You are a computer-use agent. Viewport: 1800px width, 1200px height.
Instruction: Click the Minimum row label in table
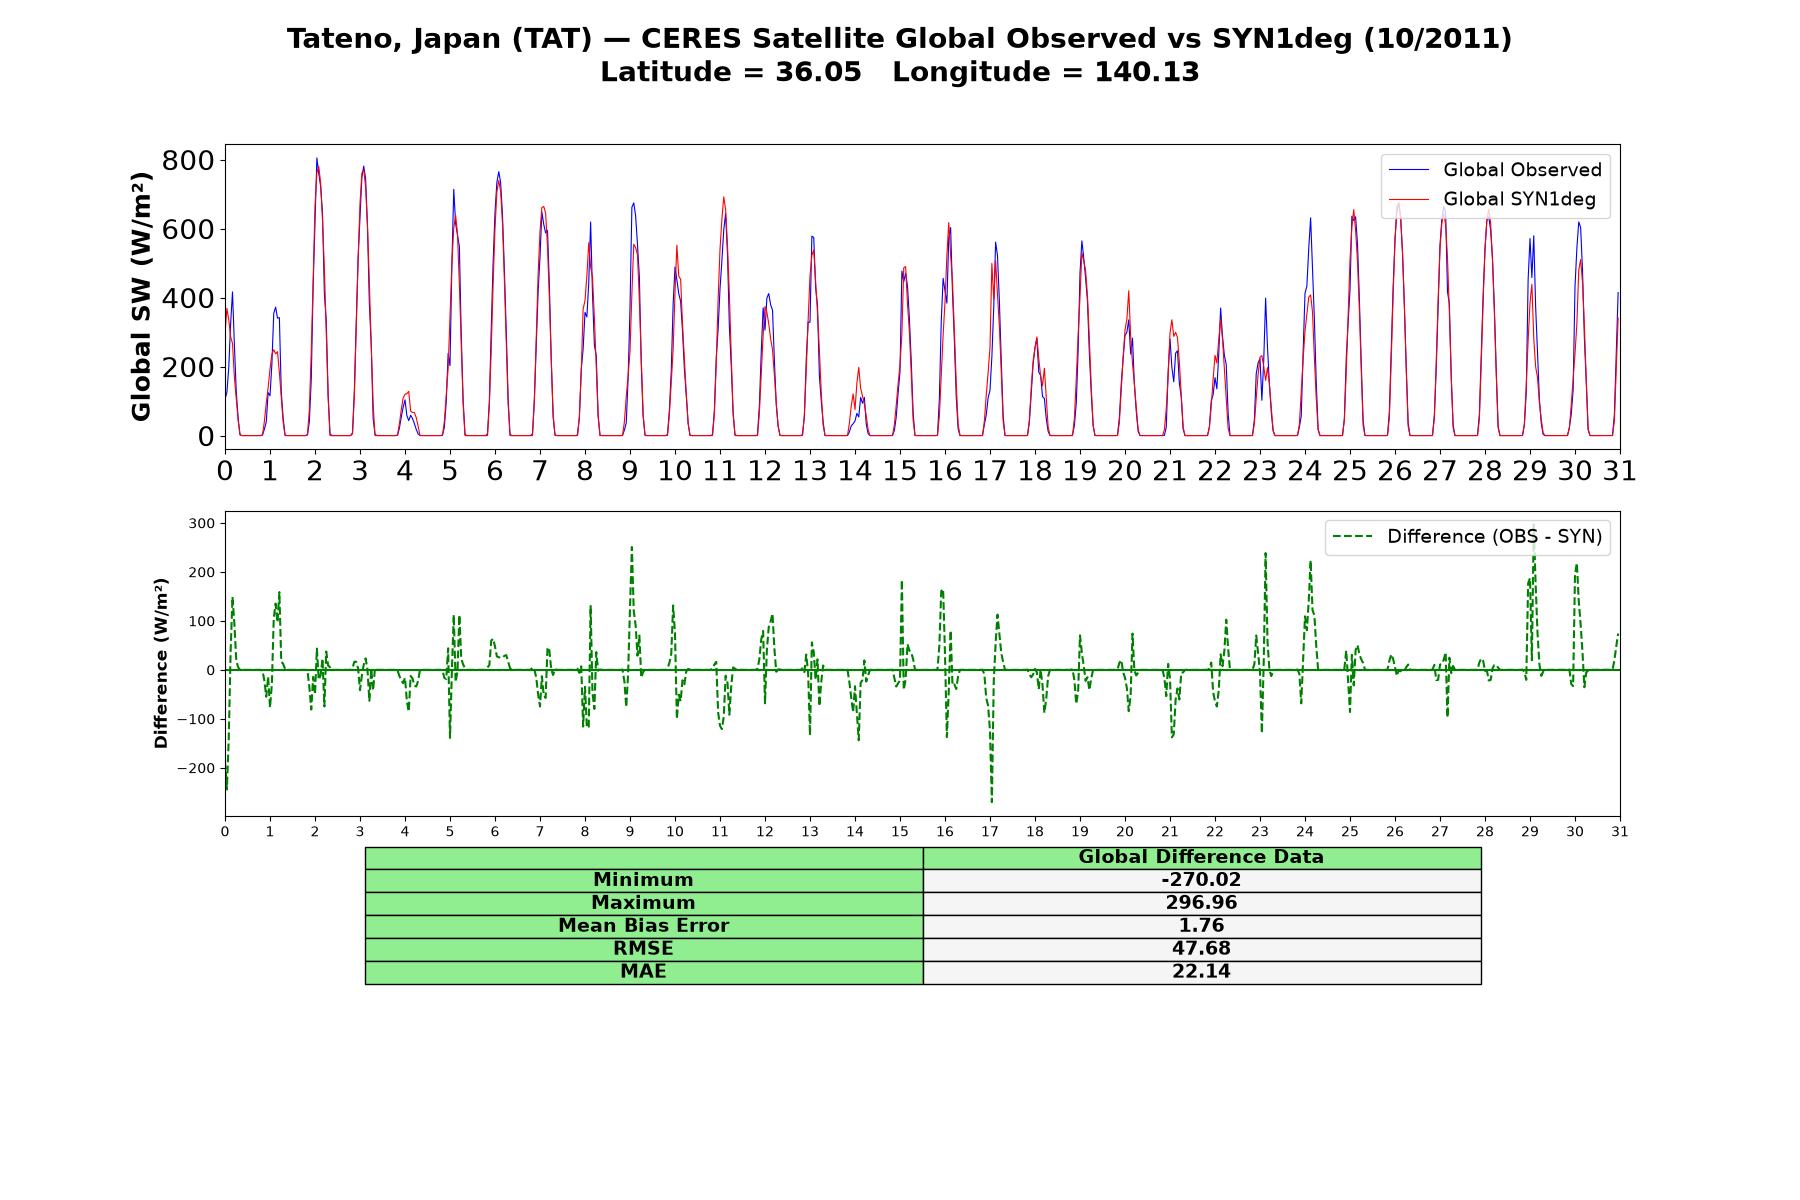[644, 880]
